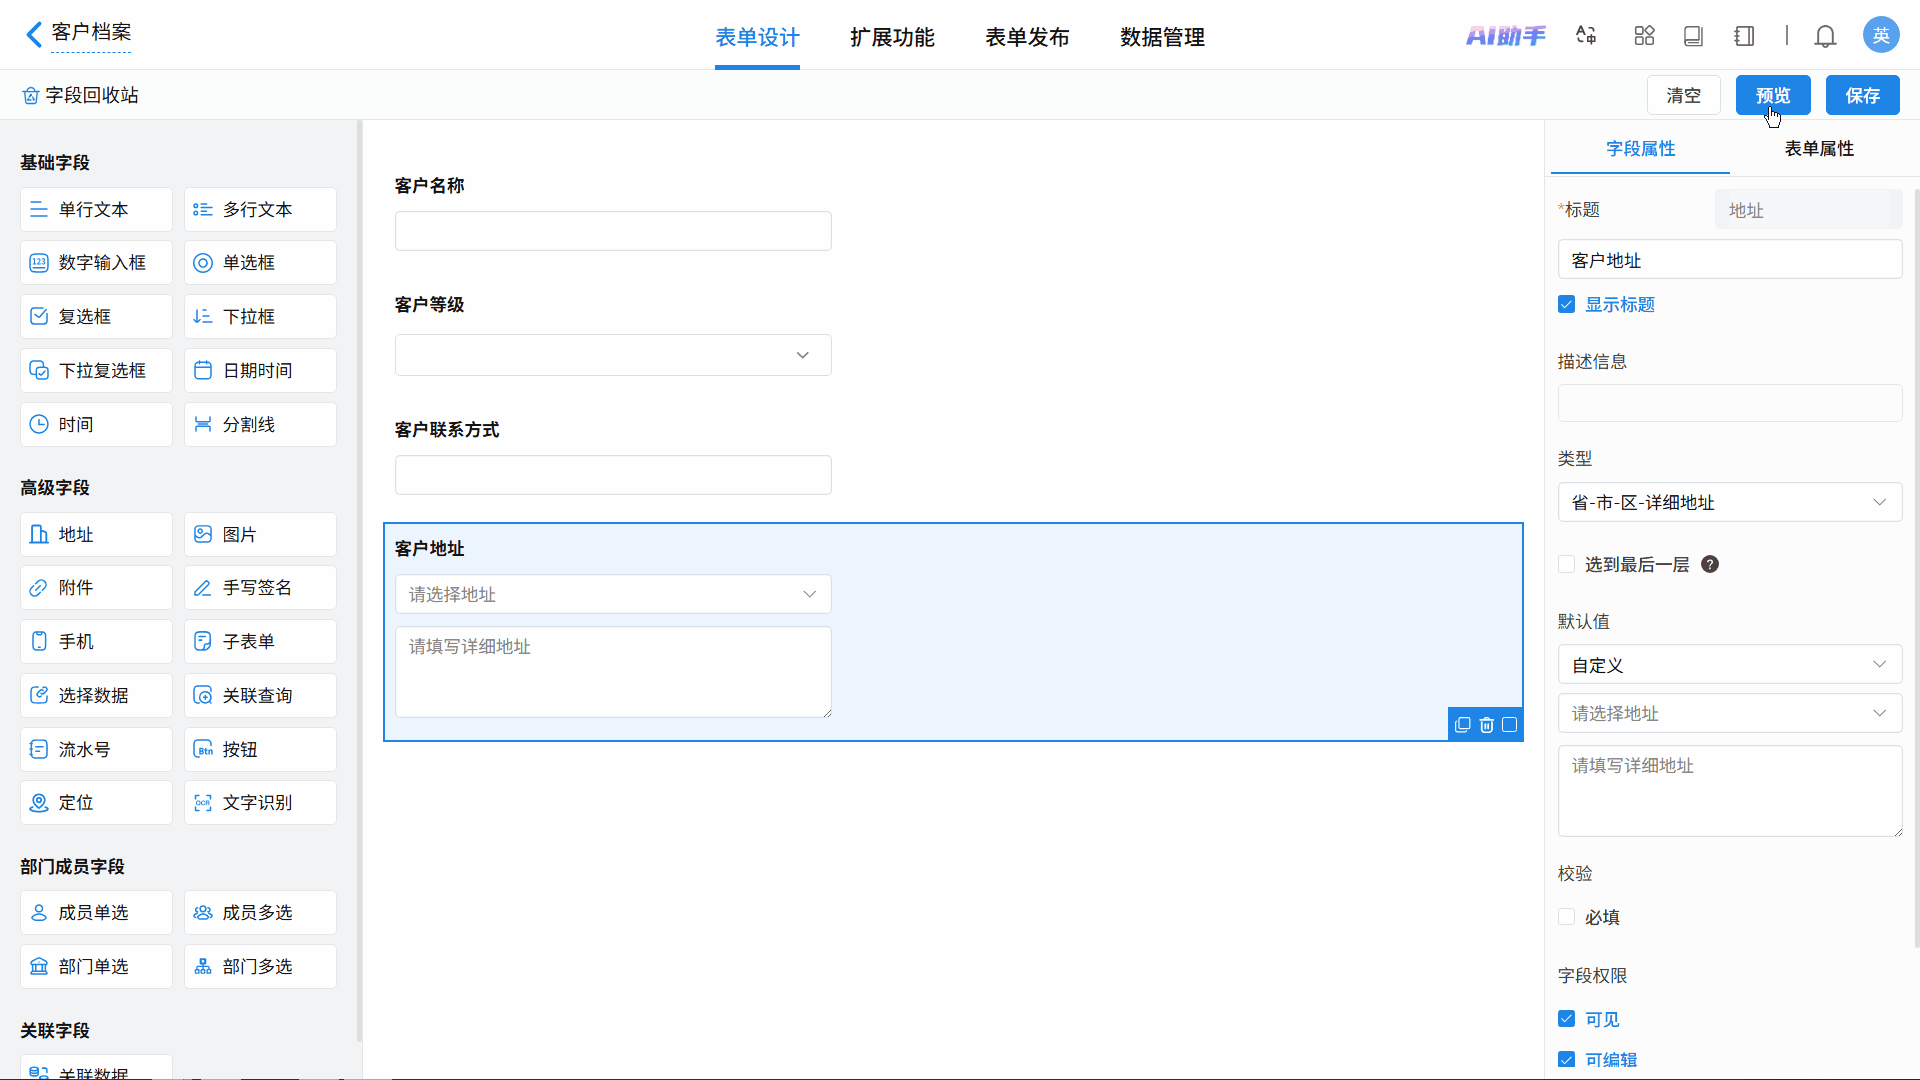Screen dimensions: 1920x1080
Task: Check the 必填 required checkbox
Action: [x=1567, y=917]
